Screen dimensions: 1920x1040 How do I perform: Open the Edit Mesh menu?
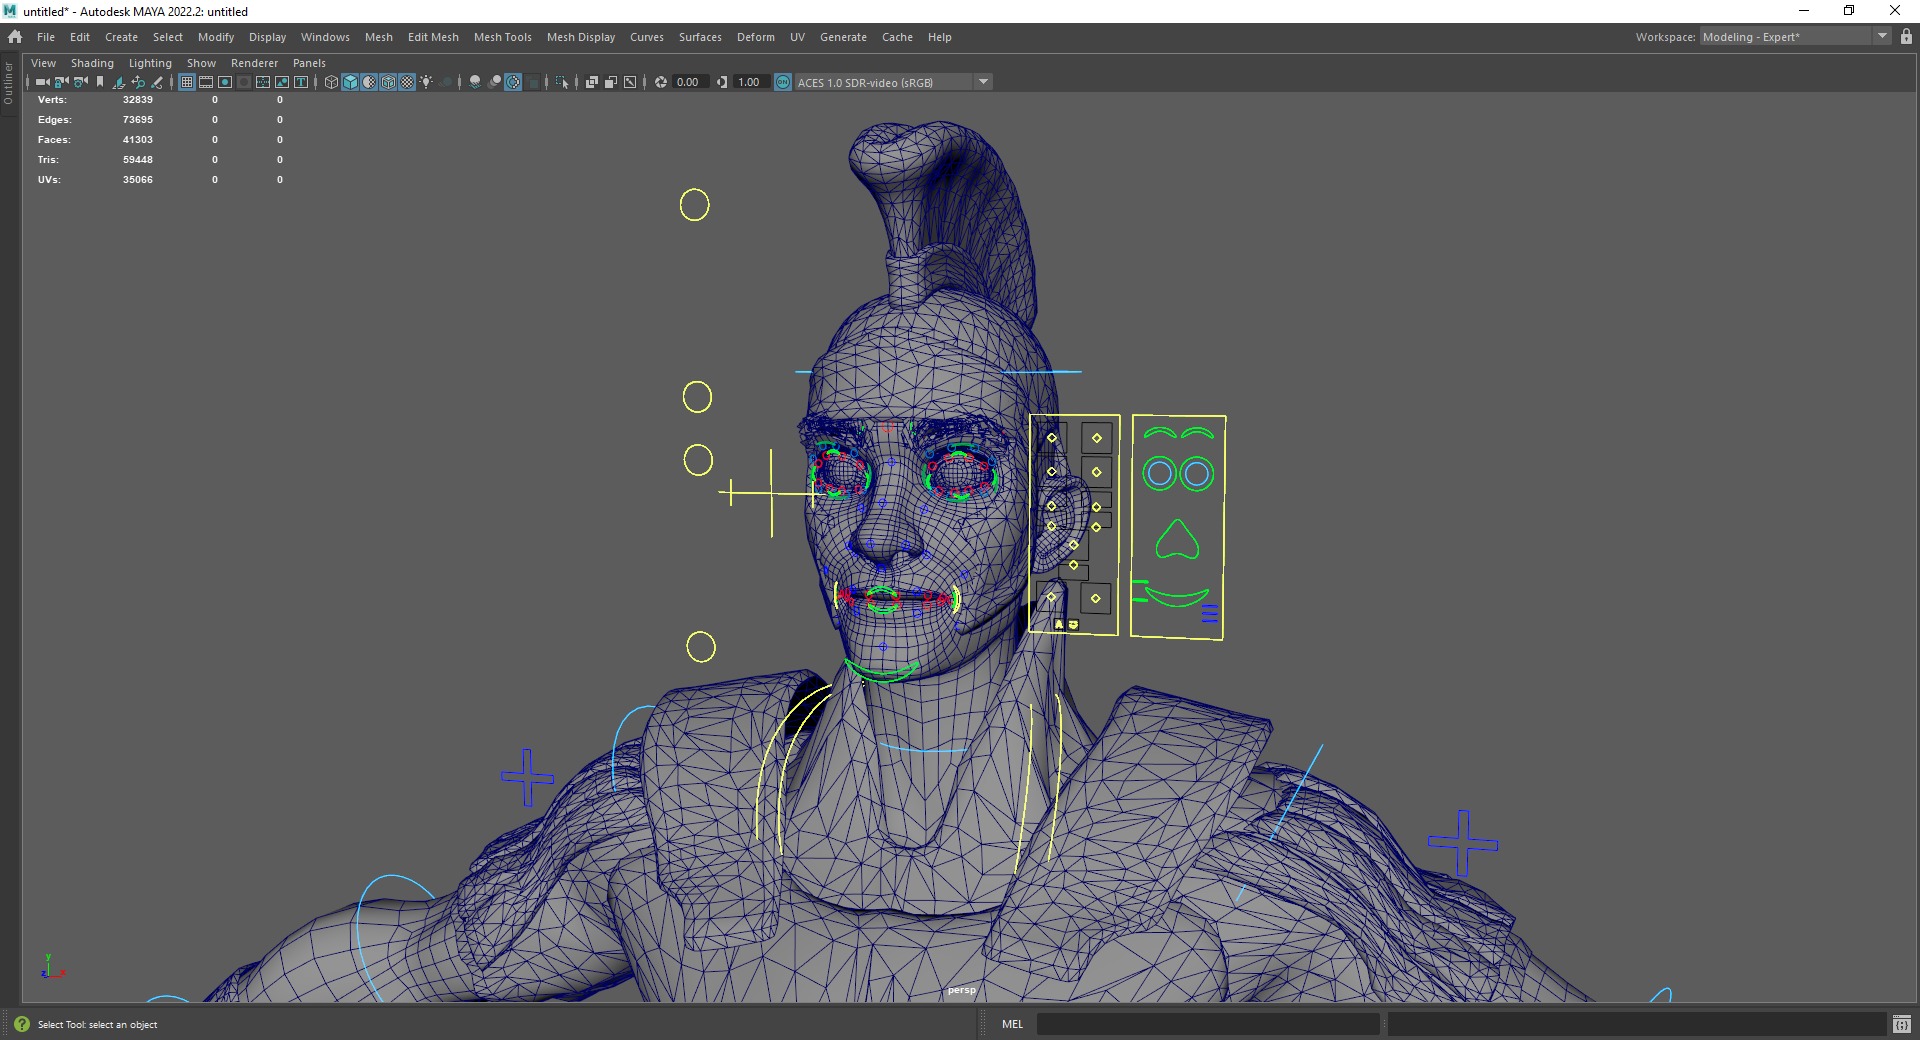tap(433, 37)
